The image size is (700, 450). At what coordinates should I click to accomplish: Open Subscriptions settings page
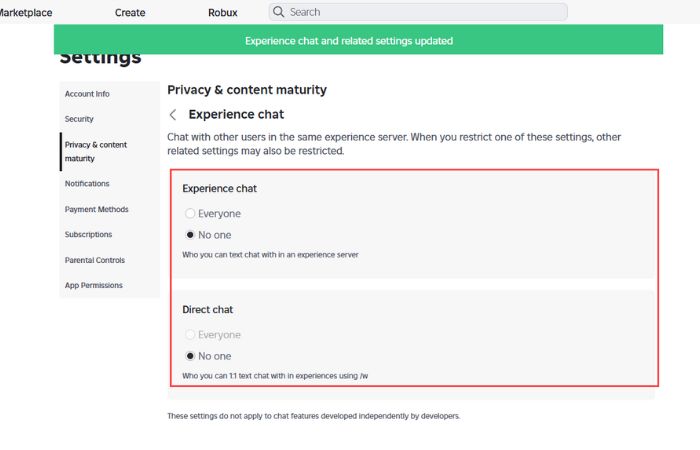[88, 234]
